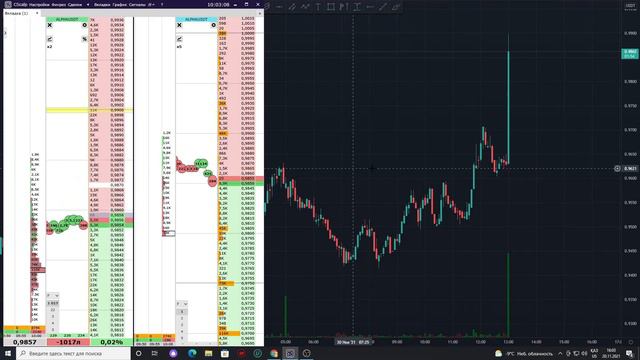This screenshot has width=640, height=360.
Task: Click the yellow highlighted 0,9900 row in left order book
Action: click(x=89, y=110)
